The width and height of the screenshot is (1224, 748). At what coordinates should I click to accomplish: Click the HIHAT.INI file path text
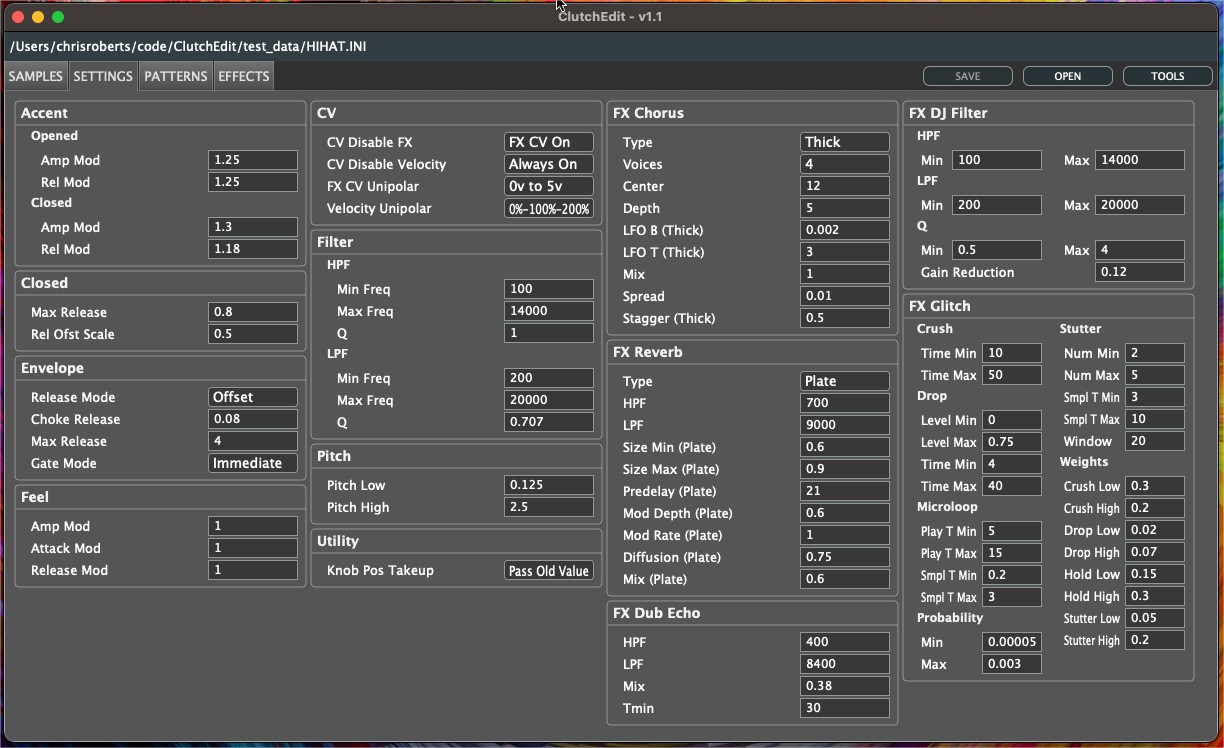(x=188, y=46)
